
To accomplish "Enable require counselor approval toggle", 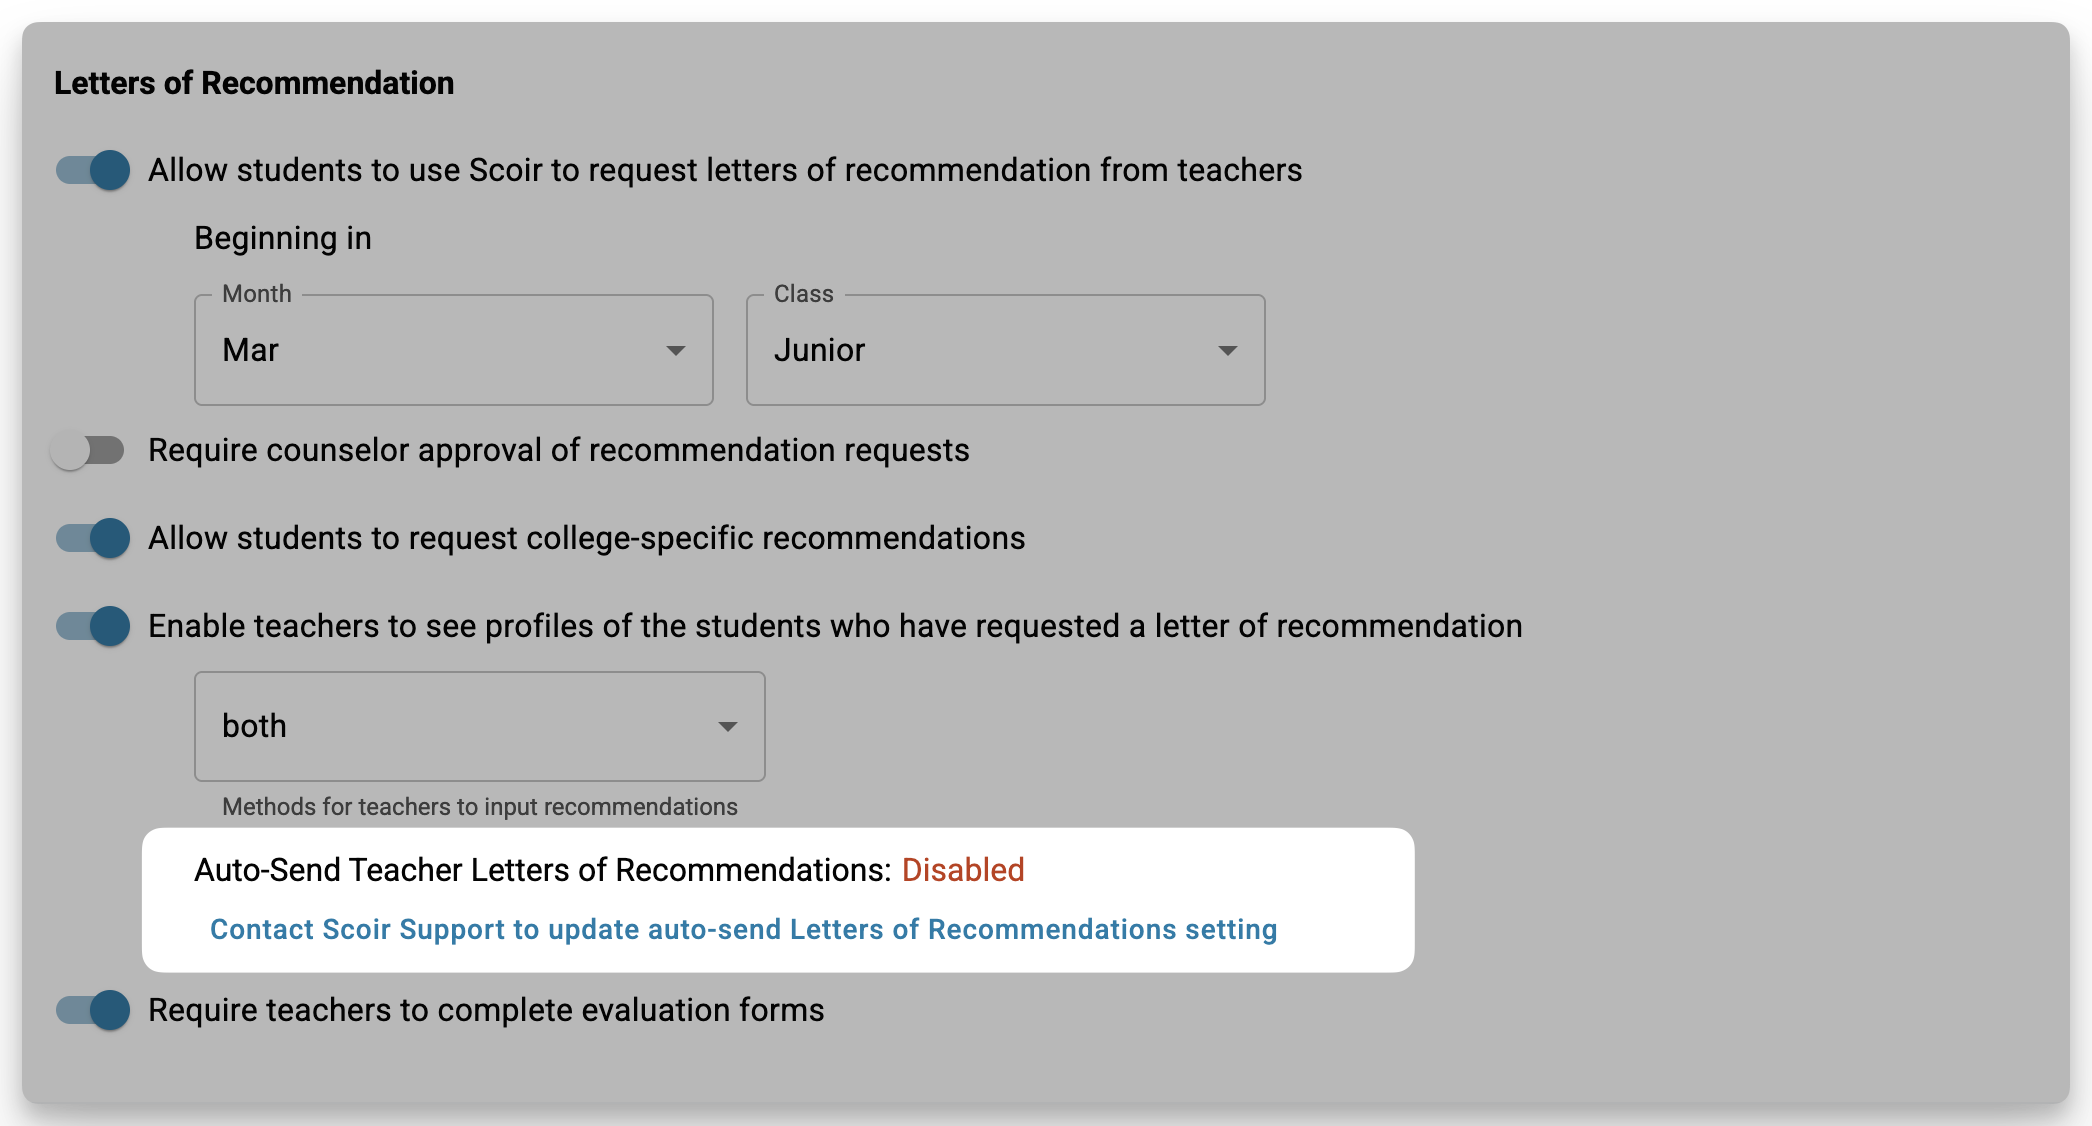I will click(88, 450).
